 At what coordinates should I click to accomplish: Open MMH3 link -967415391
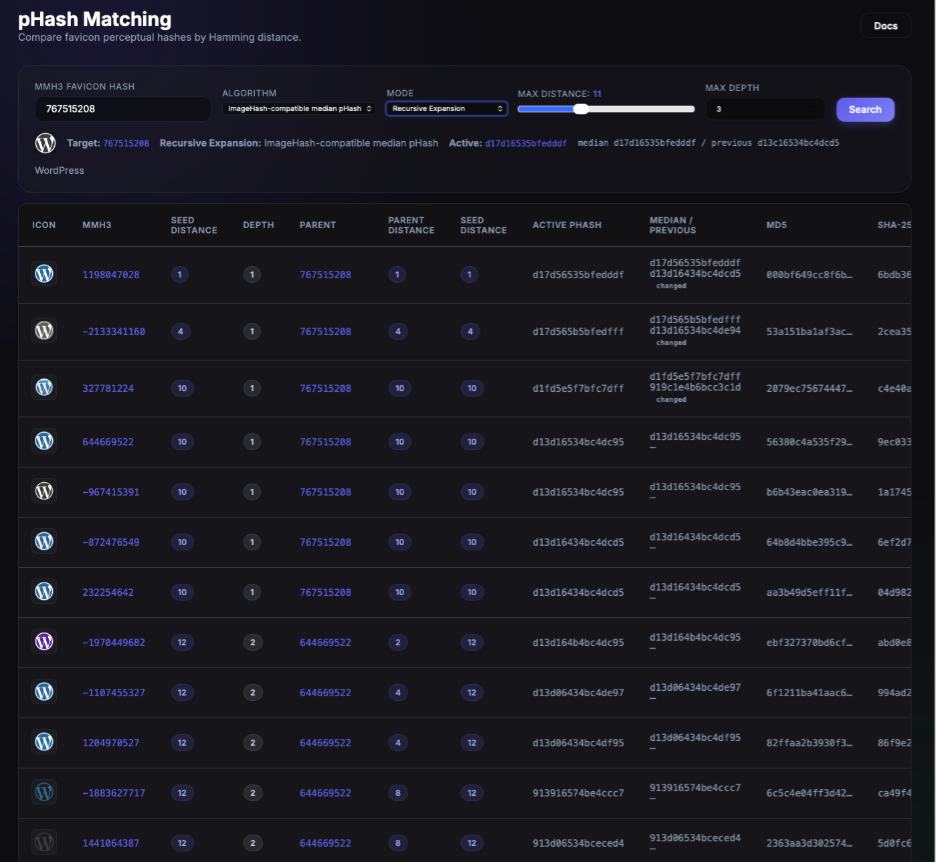tap(111, 492)
